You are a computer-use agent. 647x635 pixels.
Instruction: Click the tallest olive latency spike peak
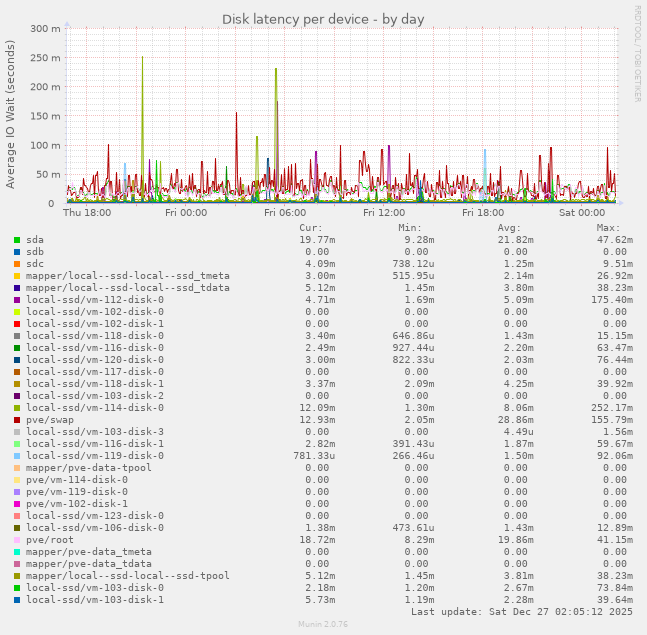point(142,57)
